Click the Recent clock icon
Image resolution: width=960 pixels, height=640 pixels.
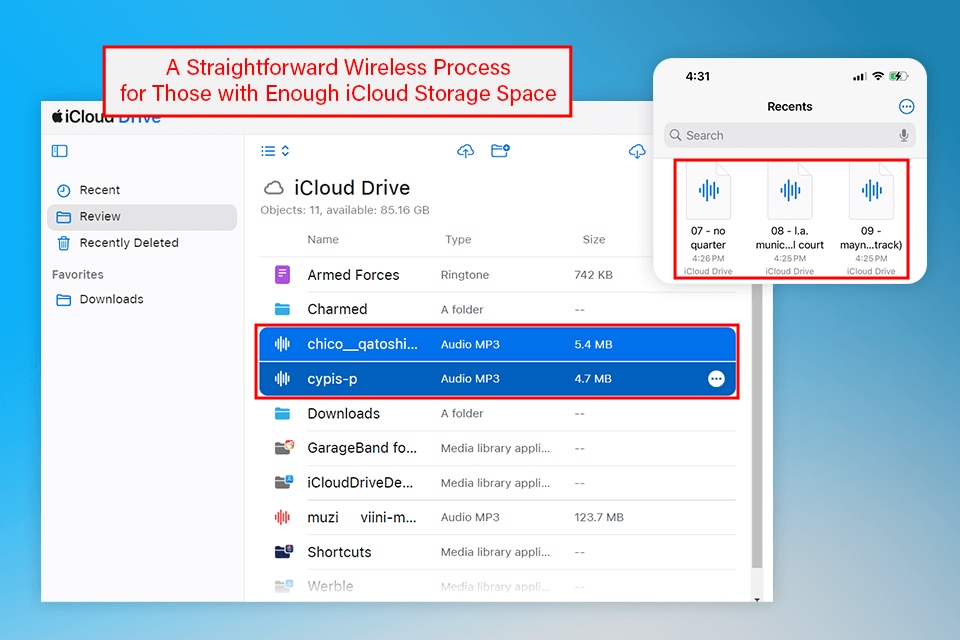(64, 190)
